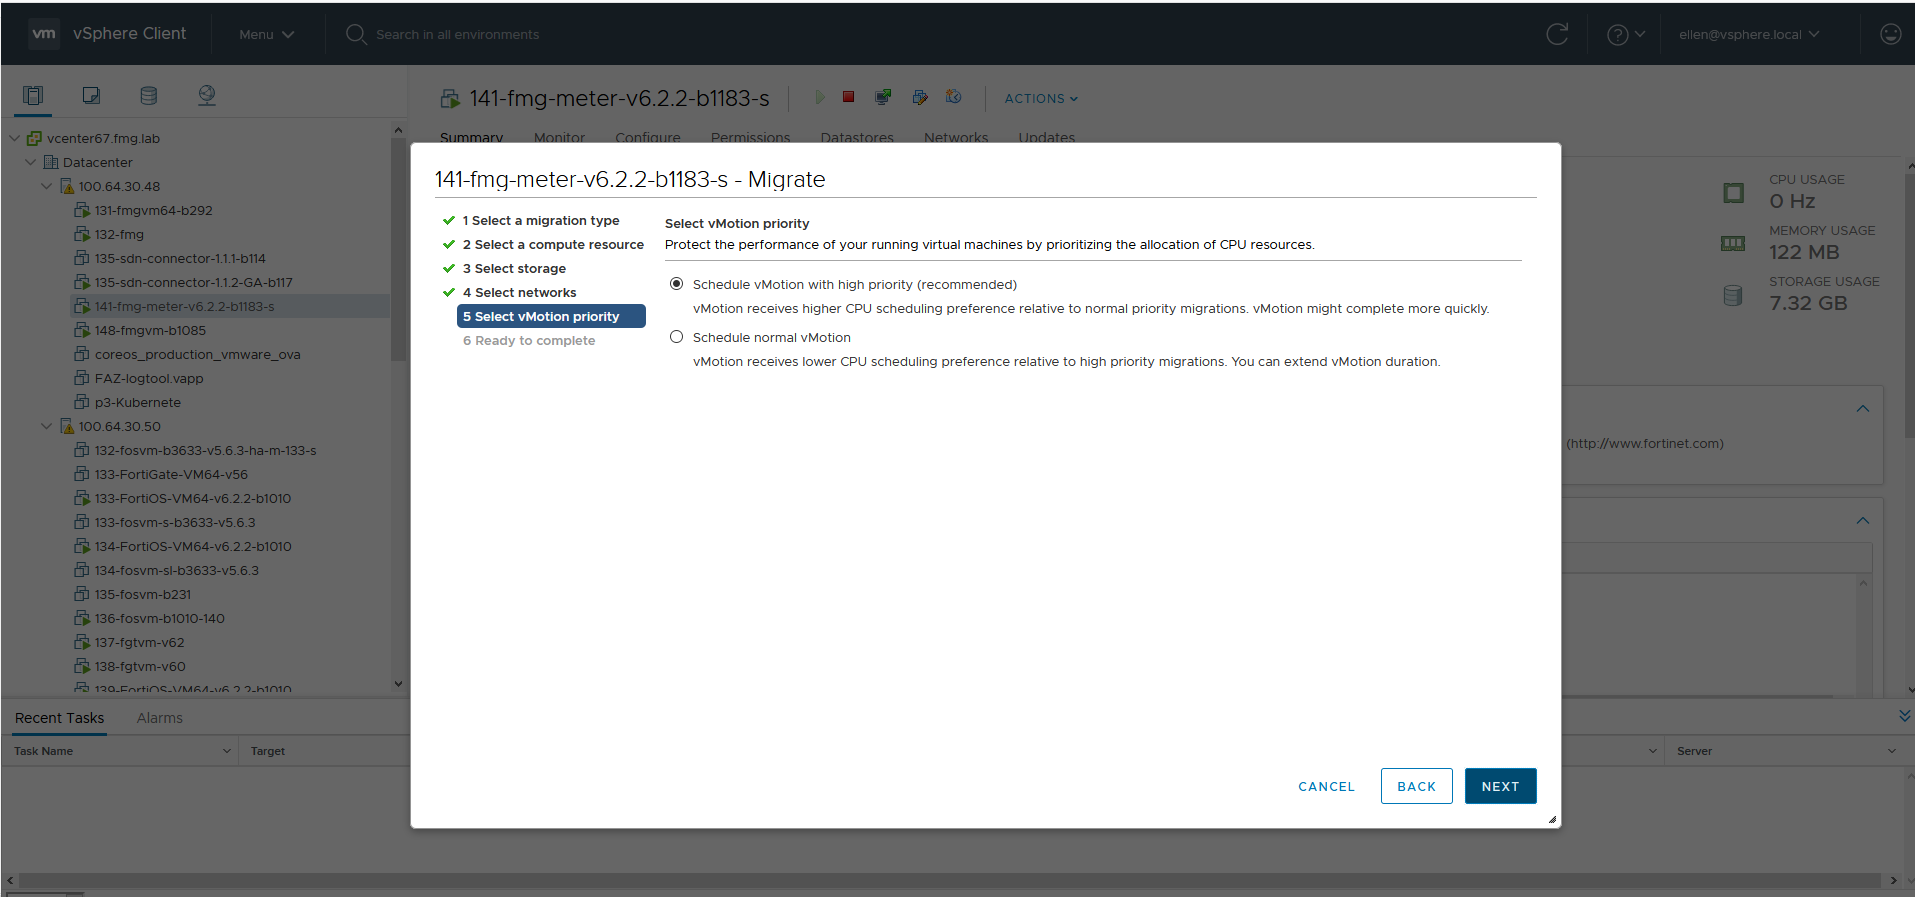Collapse the 100.64.30.50 host node
Screen dimensions: 1915x897
[47, 426]
